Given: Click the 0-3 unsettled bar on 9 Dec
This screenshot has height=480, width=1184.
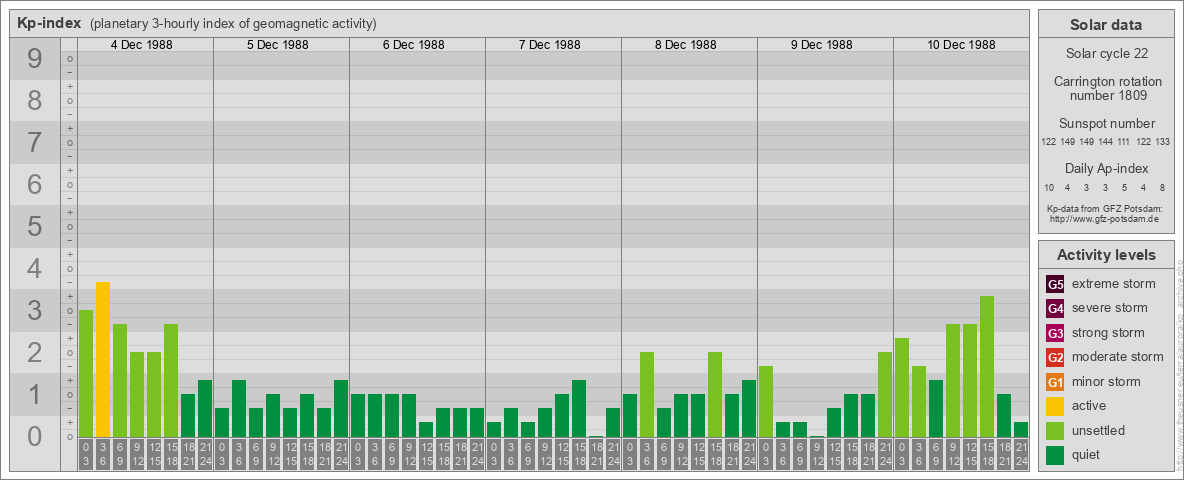Looking at the screenshot, I should point(766,401).
